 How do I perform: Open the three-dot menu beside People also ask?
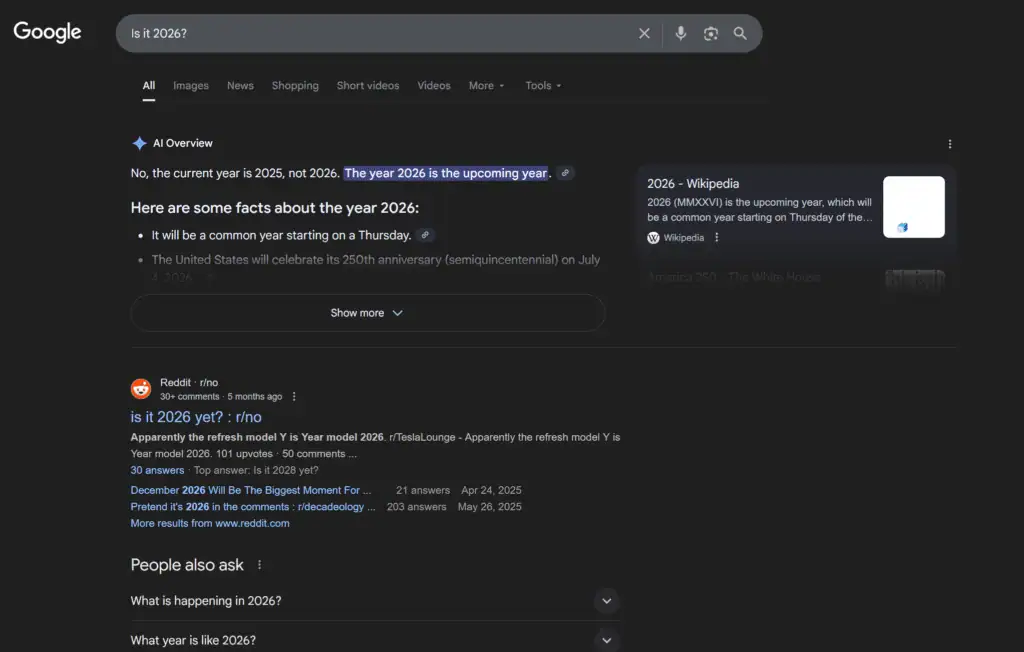[x=258, y=565]
